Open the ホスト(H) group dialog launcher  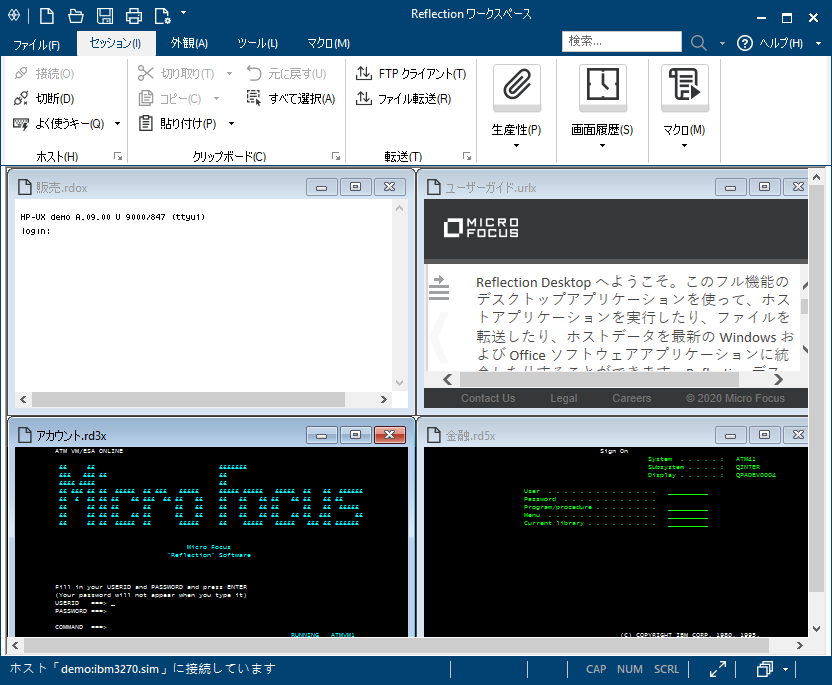coord(118,156)
